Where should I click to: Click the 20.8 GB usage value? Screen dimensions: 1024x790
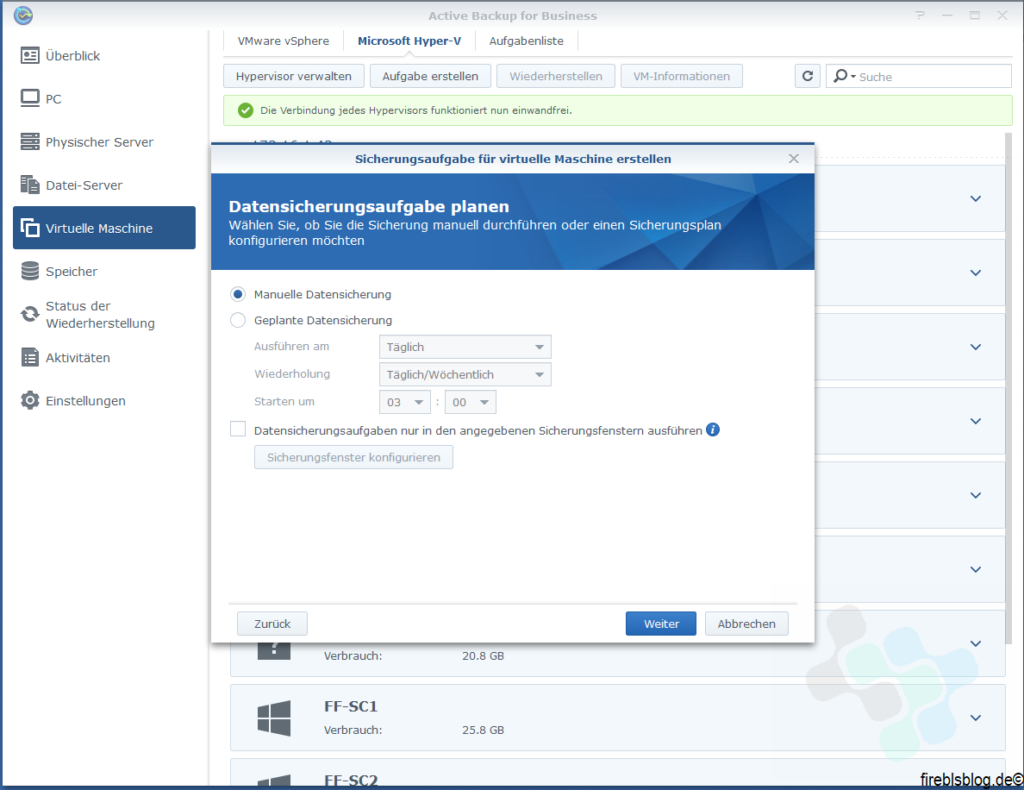coord(483,656)
